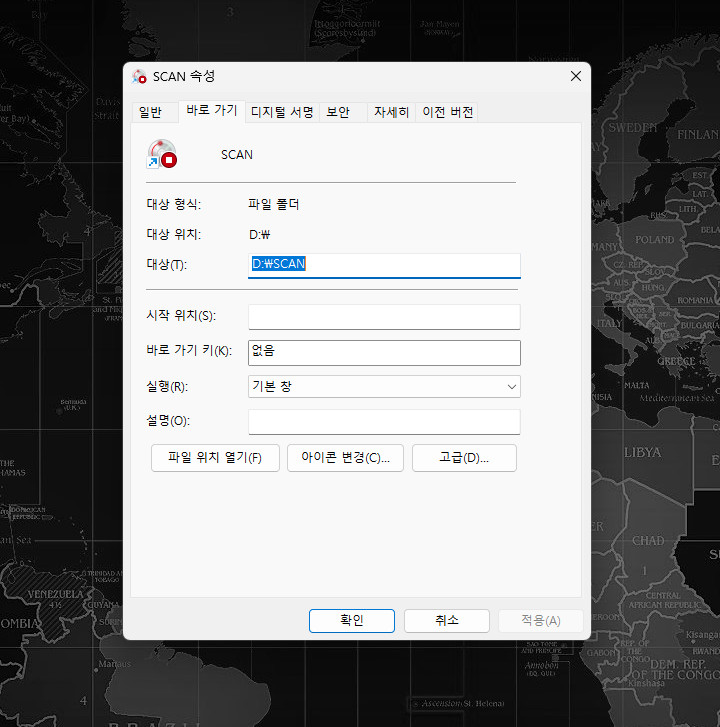This screenshot has height=727, width=720.
Task: Go to the 보안 tab
Action: (x=338, y=113)
